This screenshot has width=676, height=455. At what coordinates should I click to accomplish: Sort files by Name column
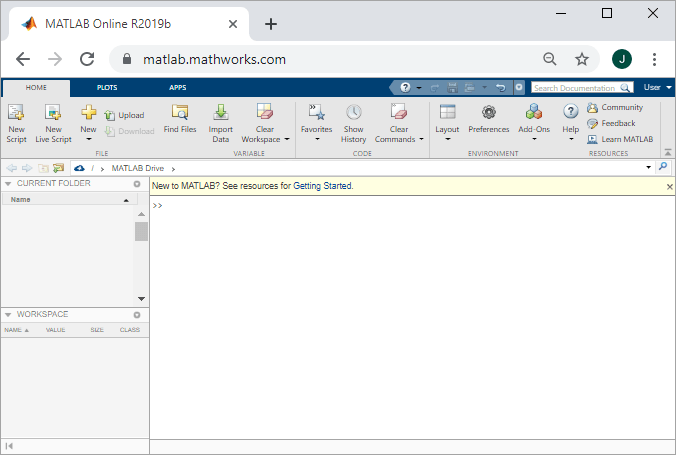pyautogui.click(x=70, y=200)
